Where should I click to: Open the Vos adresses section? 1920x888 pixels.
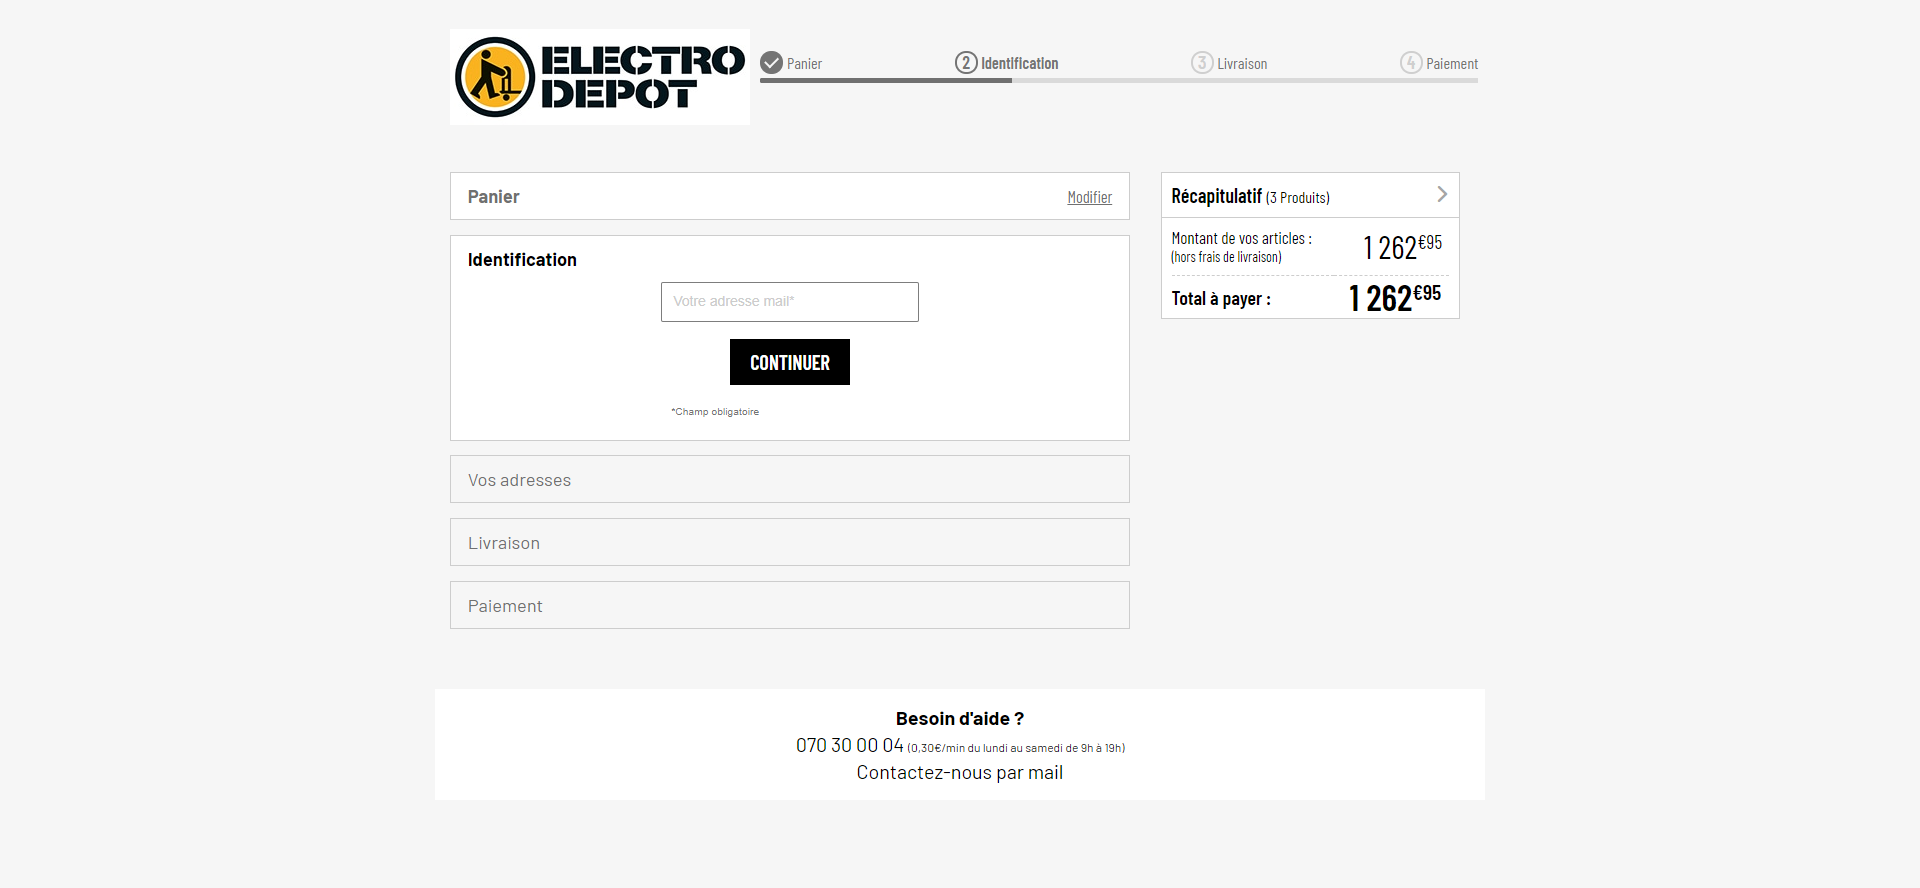point(789,480)
